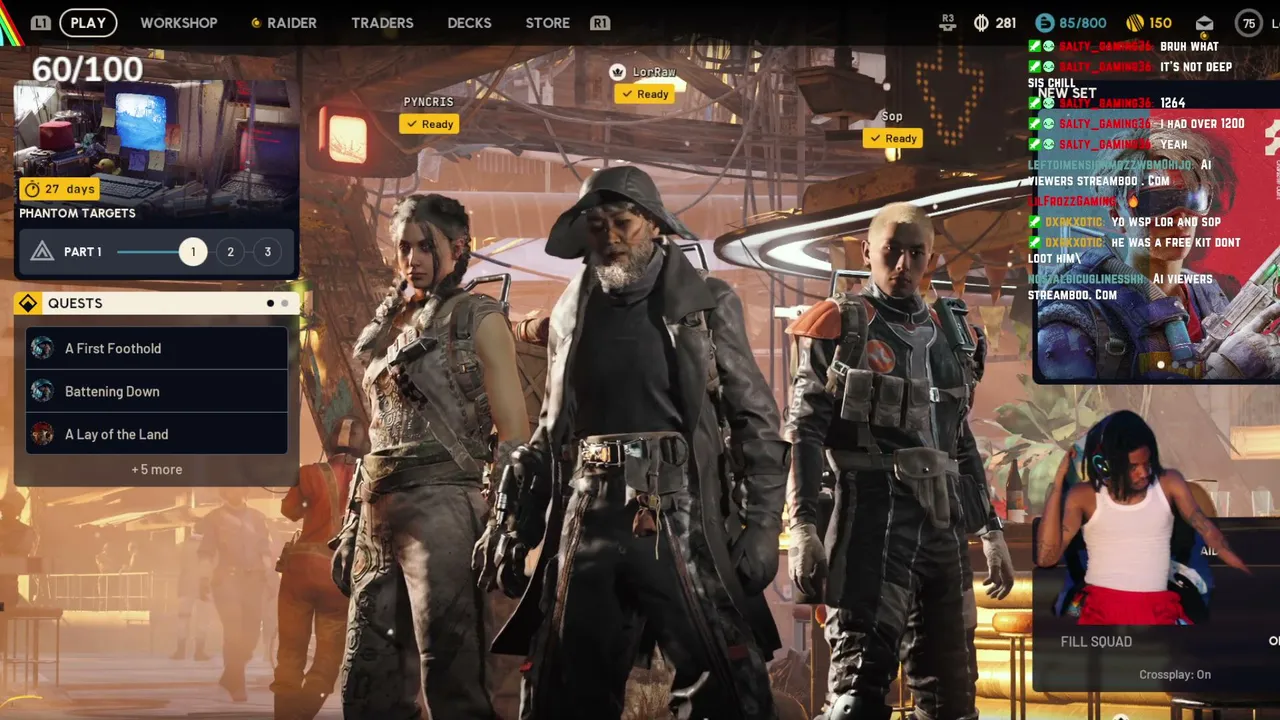Screen dimensions: 1280x720
Task: Click the 1264 chat message
Action: pos(1172,103)
